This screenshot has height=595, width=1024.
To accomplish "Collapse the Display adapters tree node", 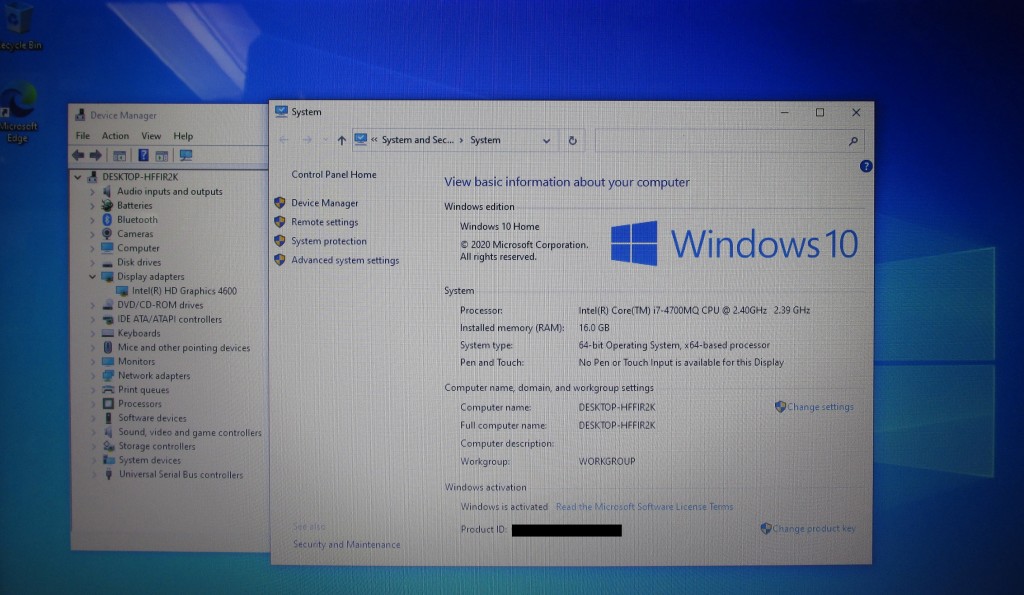I will point(93,277).
